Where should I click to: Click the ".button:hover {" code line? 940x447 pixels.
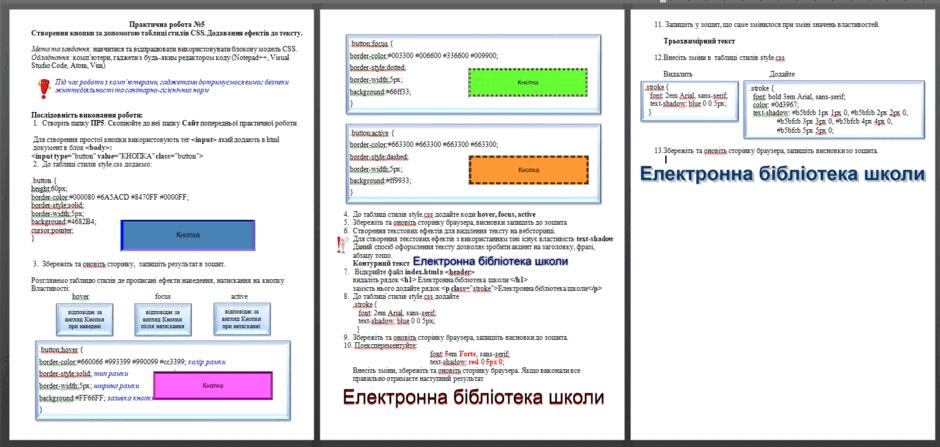(x=59, y=349)
